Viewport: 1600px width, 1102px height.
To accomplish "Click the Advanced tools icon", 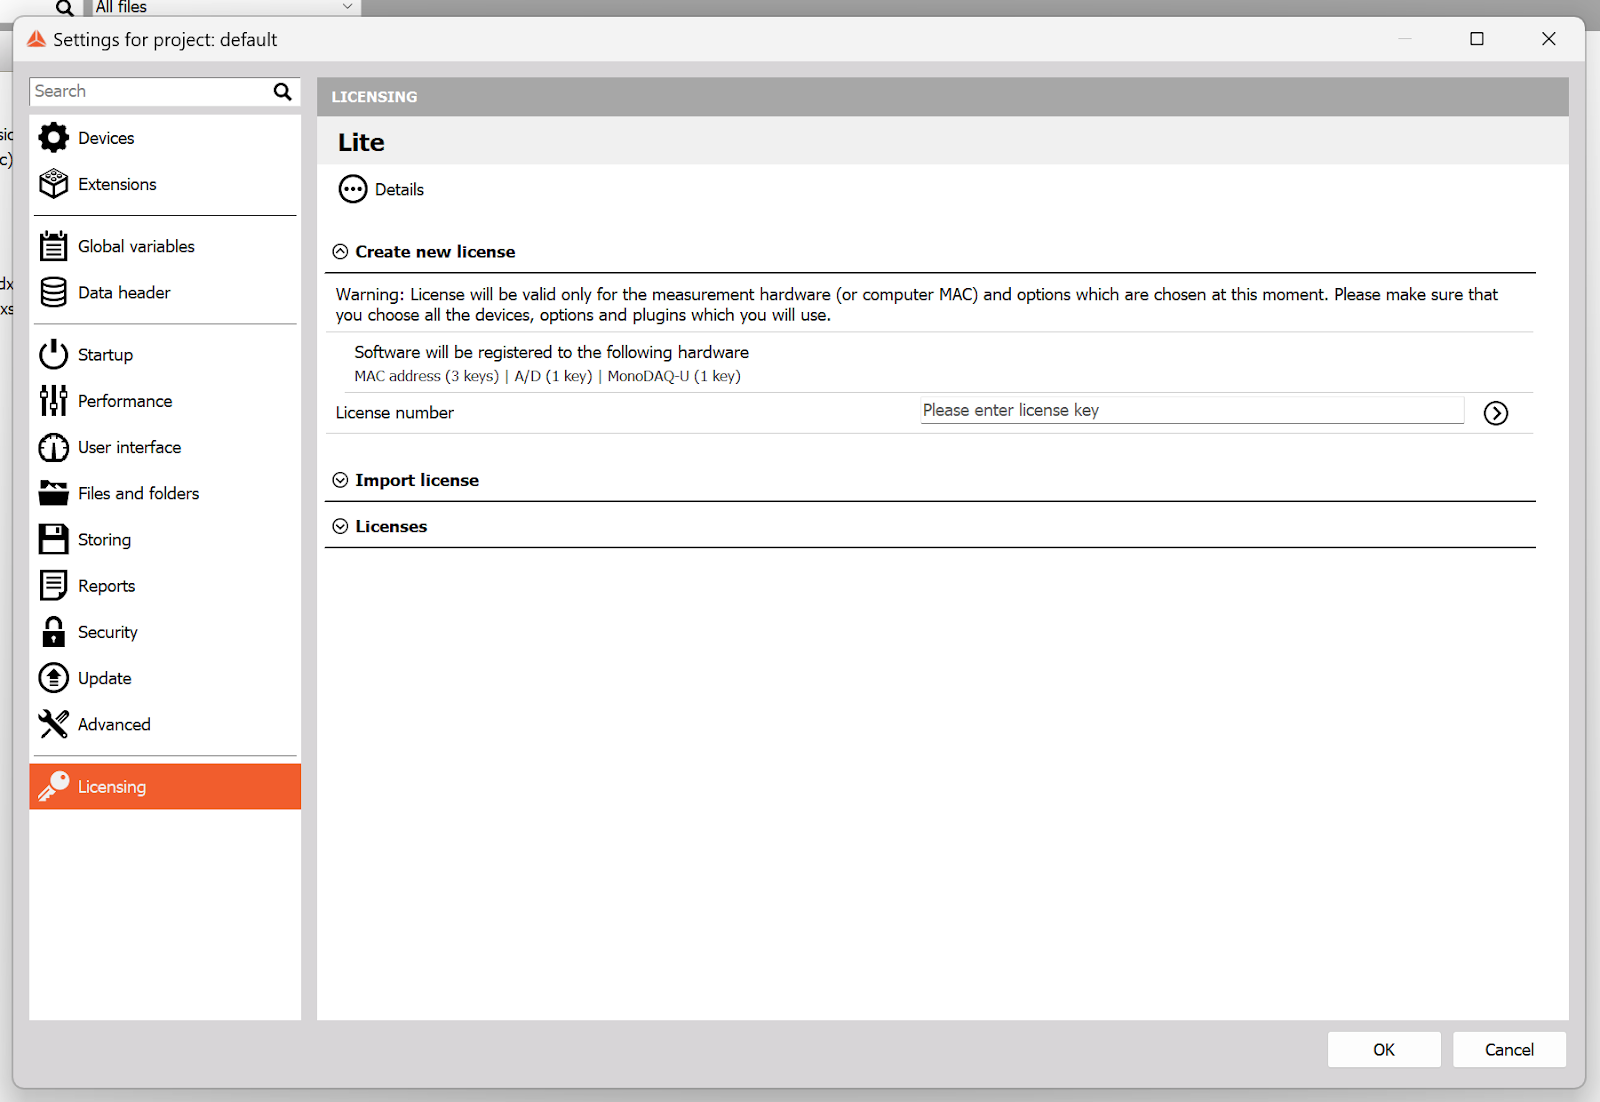I will [53, 724].
